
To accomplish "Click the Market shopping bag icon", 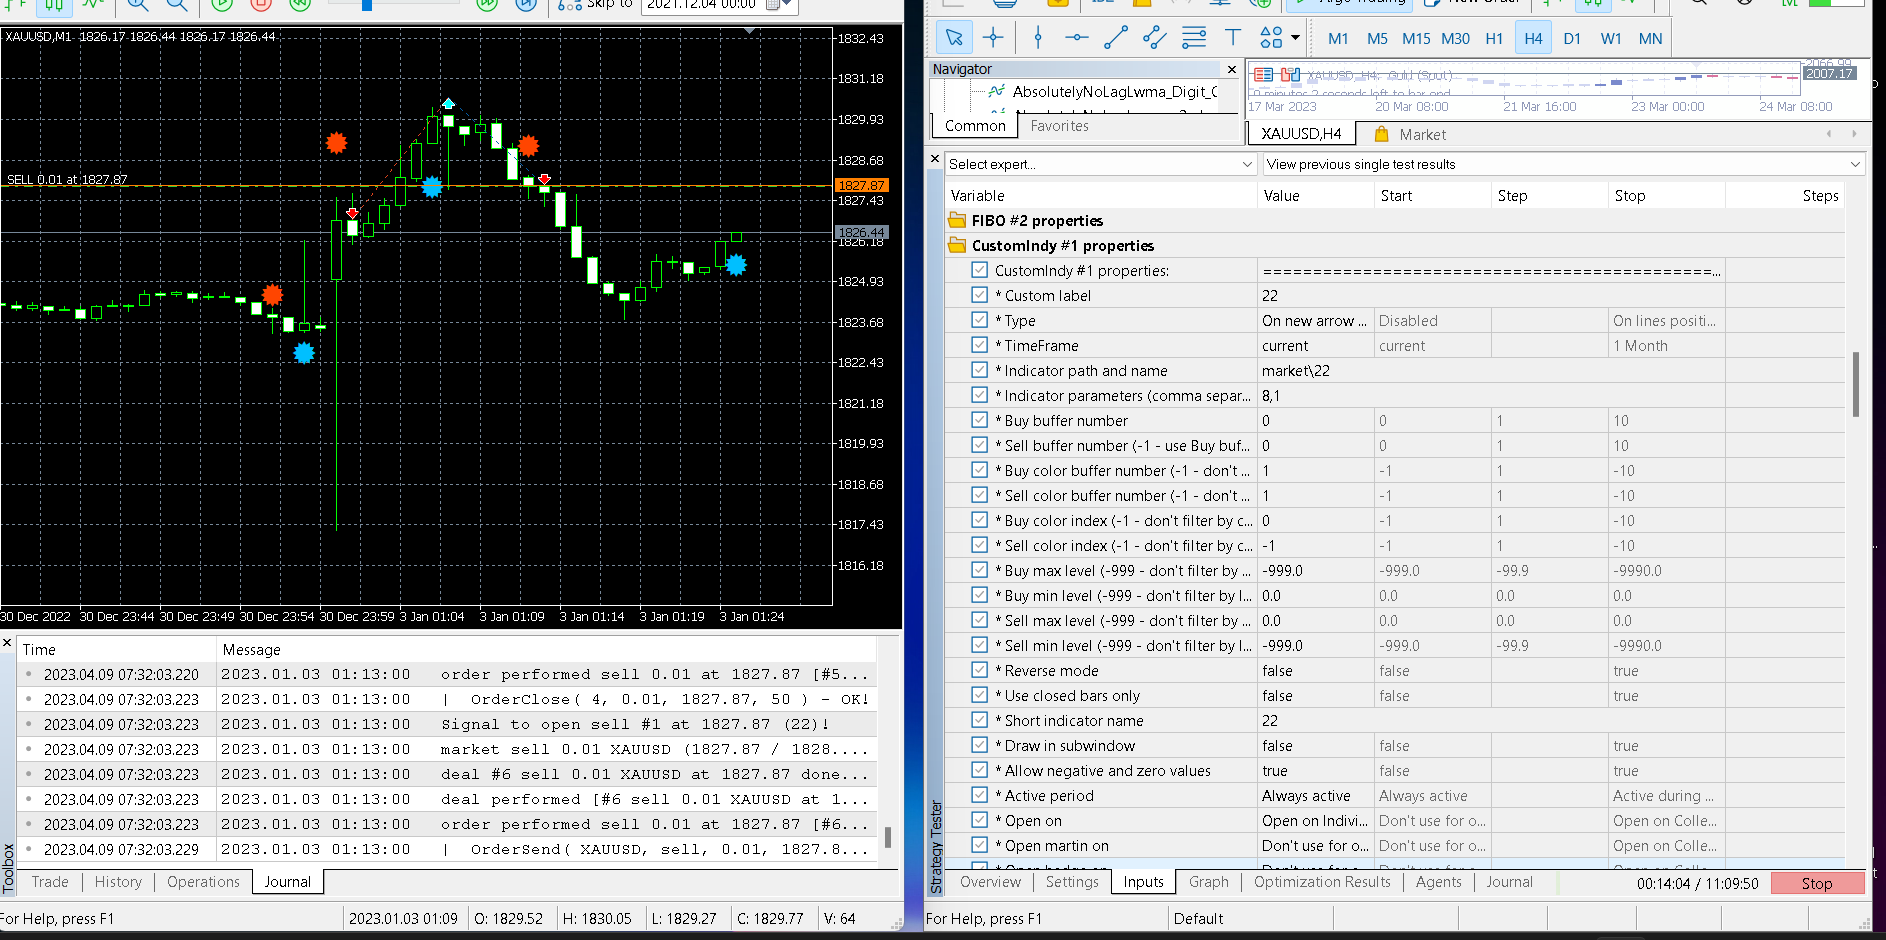I will click(x=1381, y=134).
